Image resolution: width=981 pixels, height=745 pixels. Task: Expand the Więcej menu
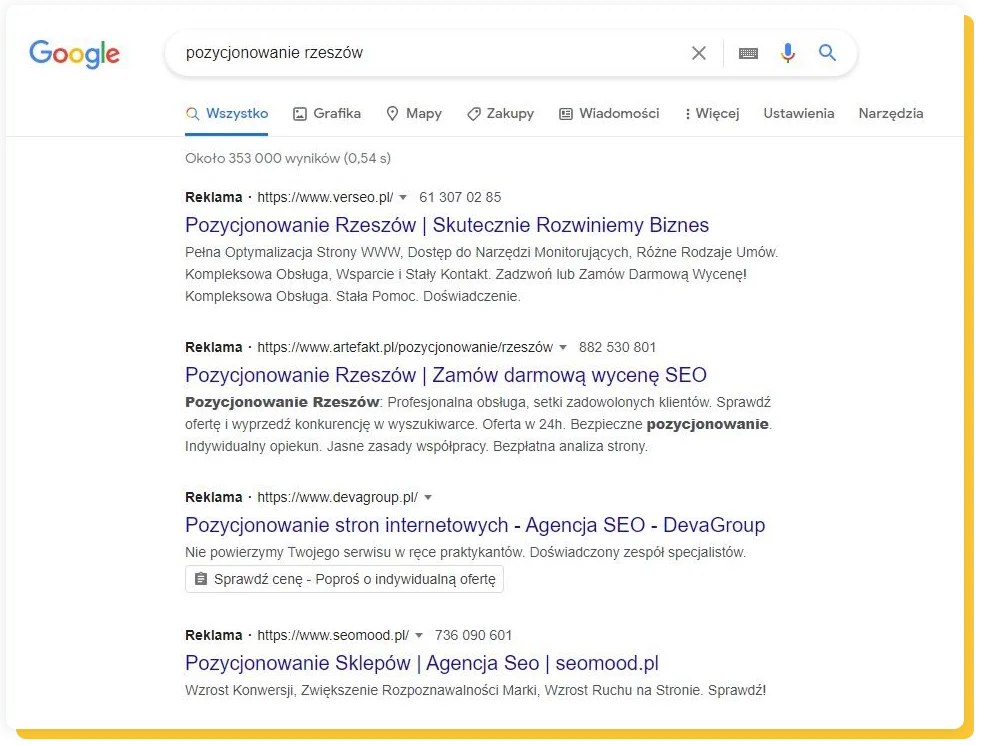[712, 114]
